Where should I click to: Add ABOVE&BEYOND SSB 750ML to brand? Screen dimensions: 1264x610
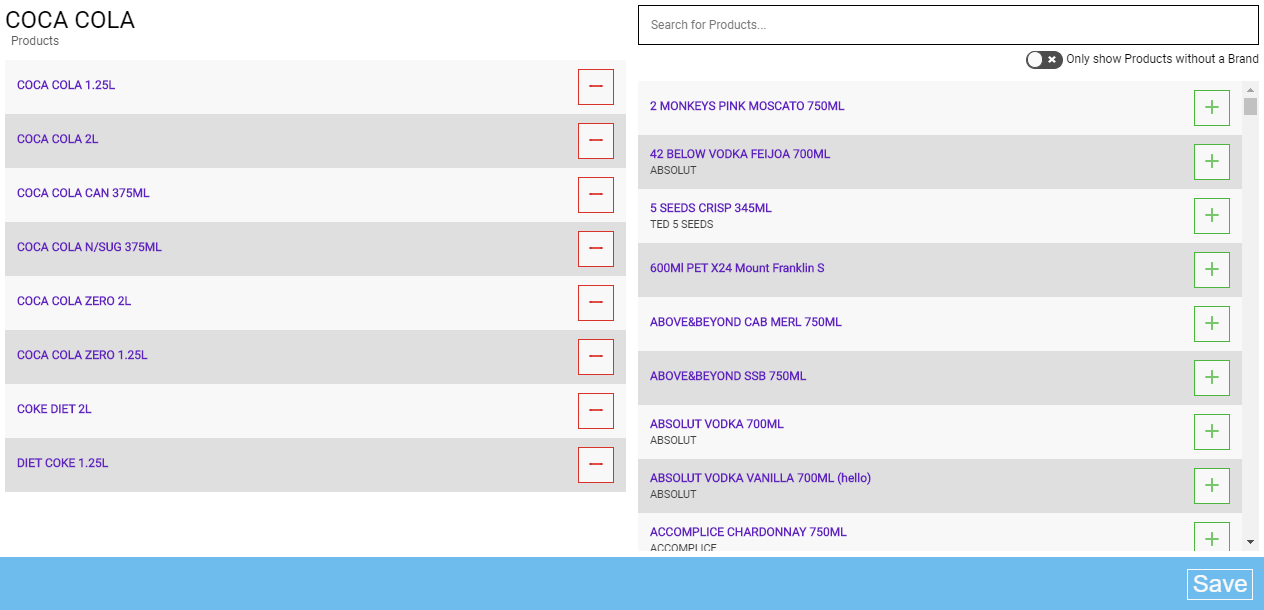point(1212,378)
